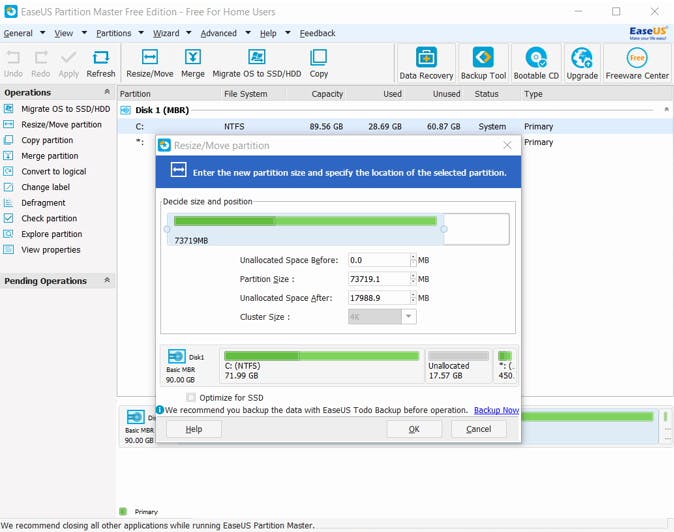Select the C: (NTFS) 71.99 GB block

point(322,366)
